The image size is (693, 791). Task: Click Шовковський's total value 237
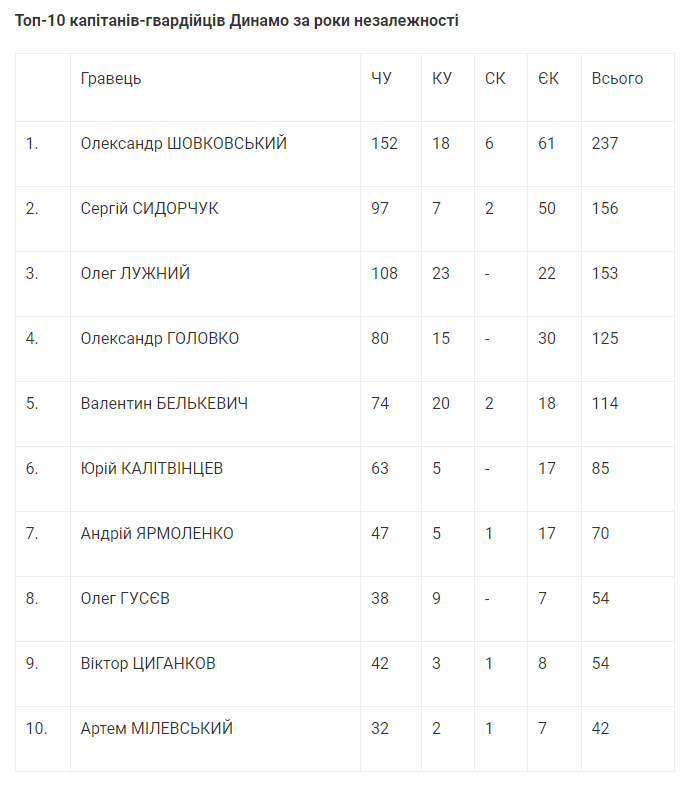pos(605,144)
